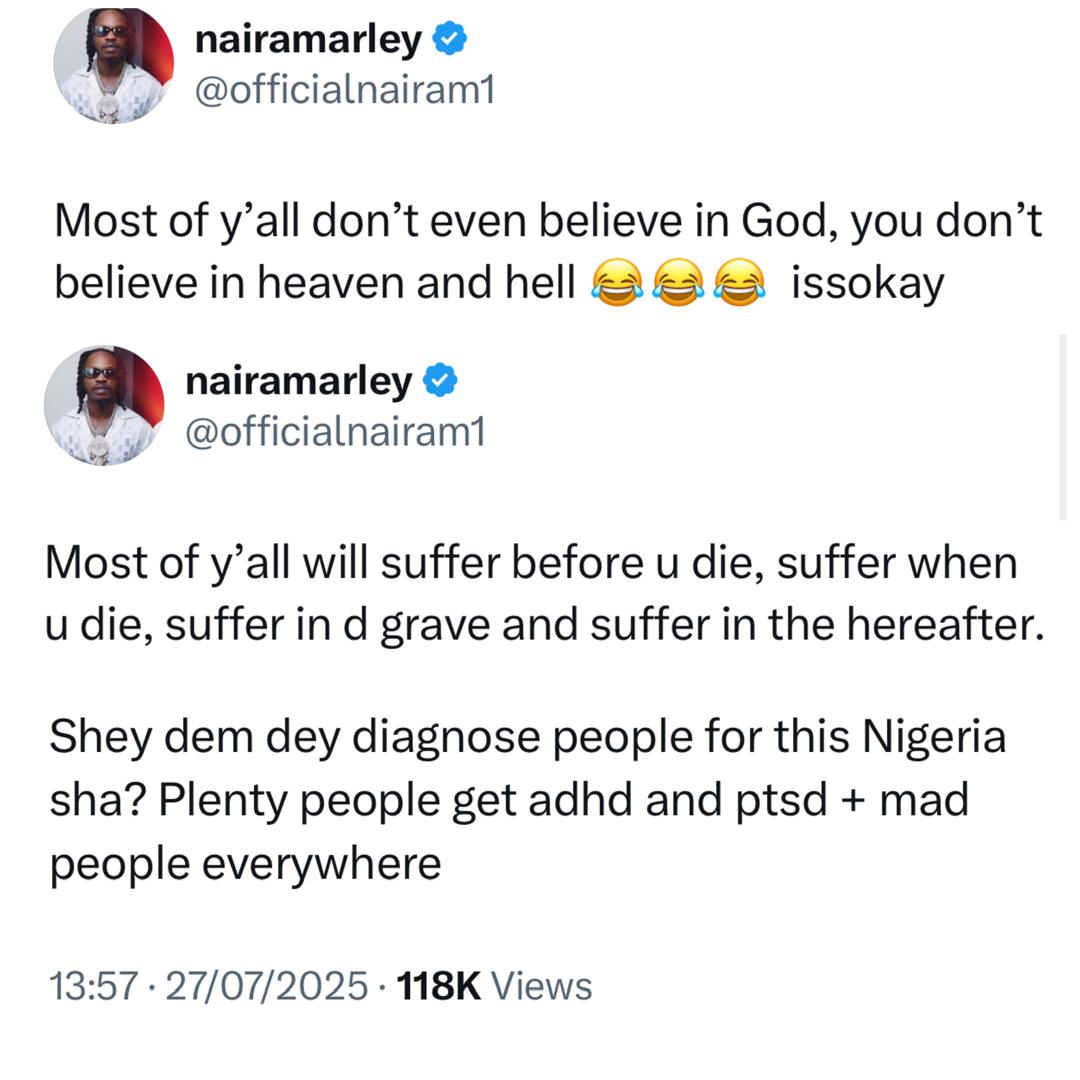Image resolution: width=1080 pixels, height=1080 pixels.
Task: Click the scrollbar on the right edge
Action: (1062, 428)
